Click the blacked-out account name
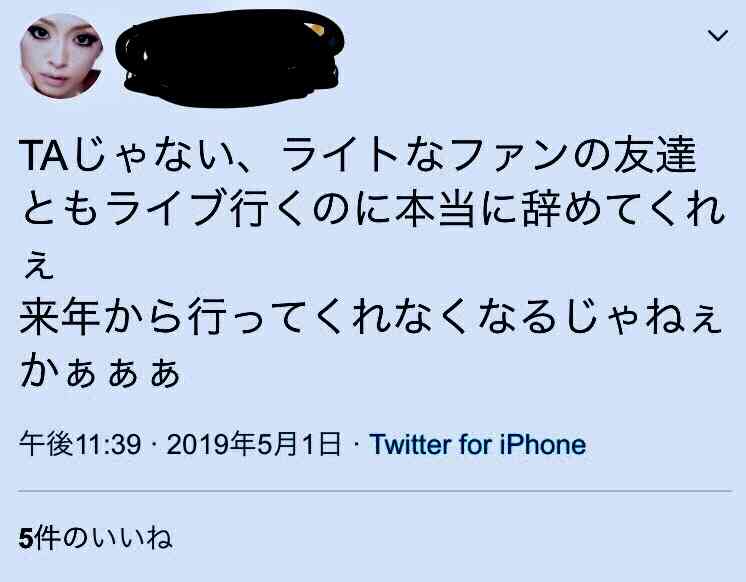 229,58
